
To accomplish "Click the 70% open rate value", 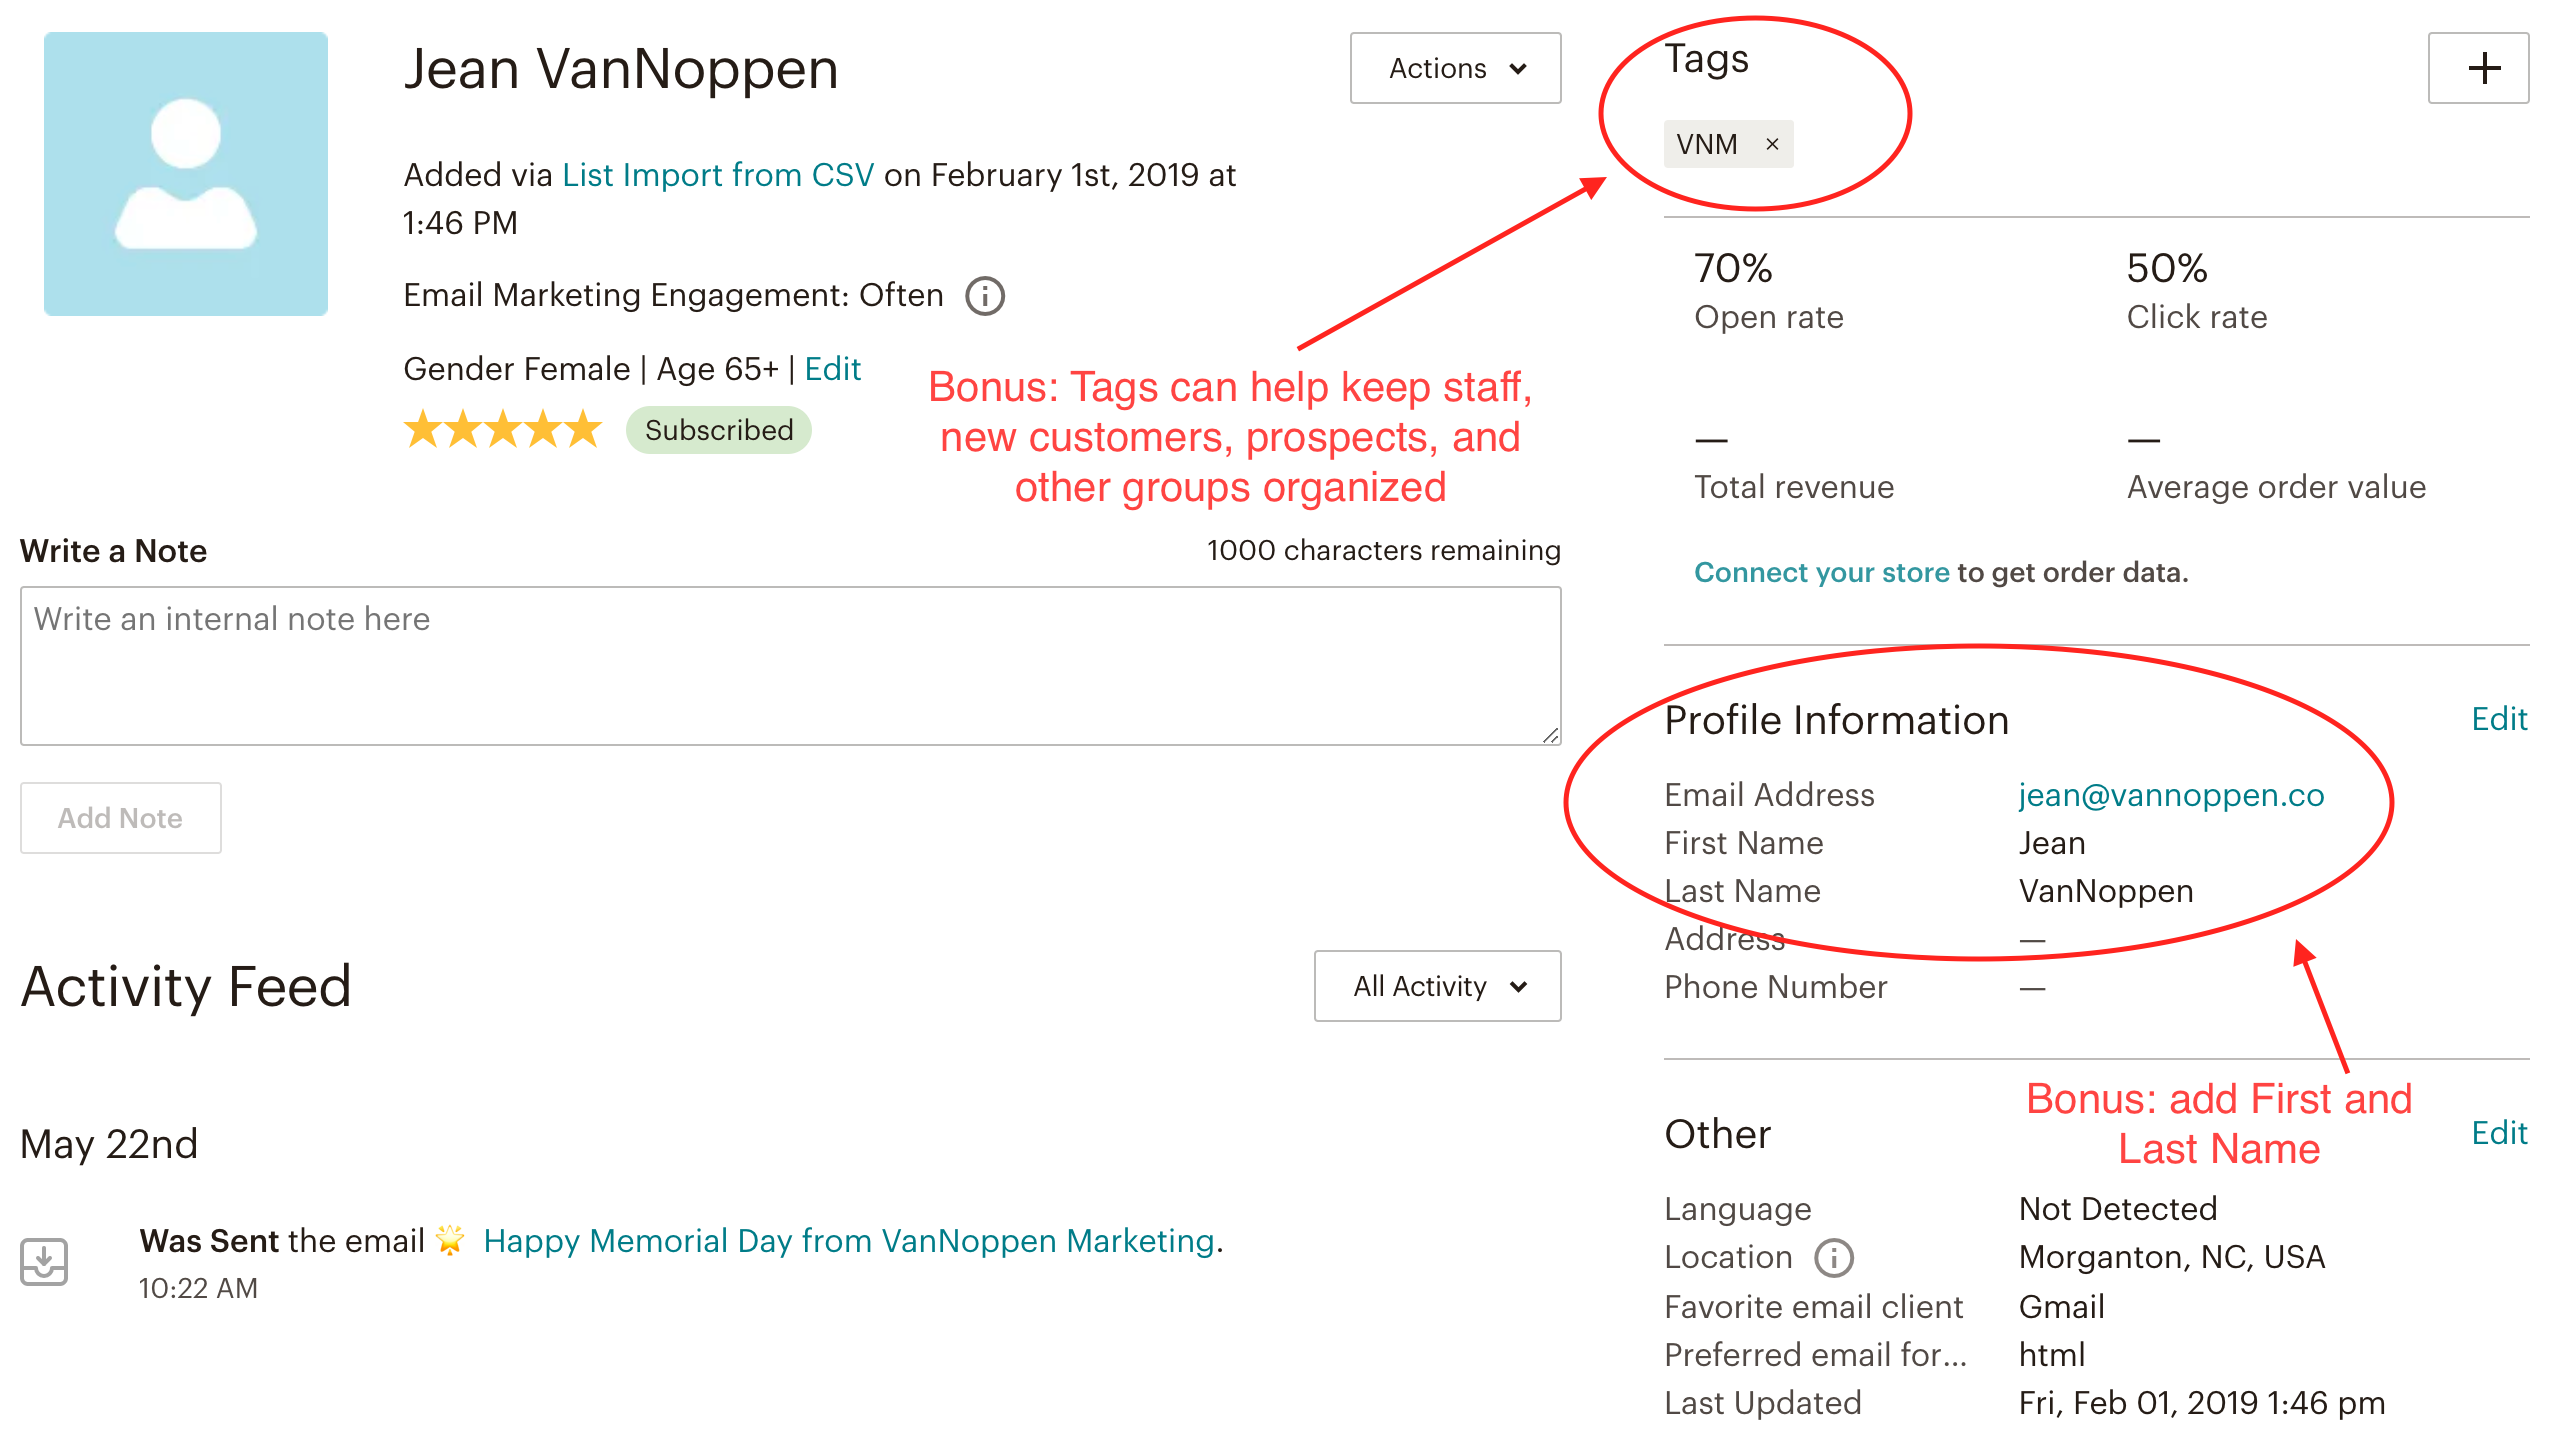I will tap(1733, 268).
